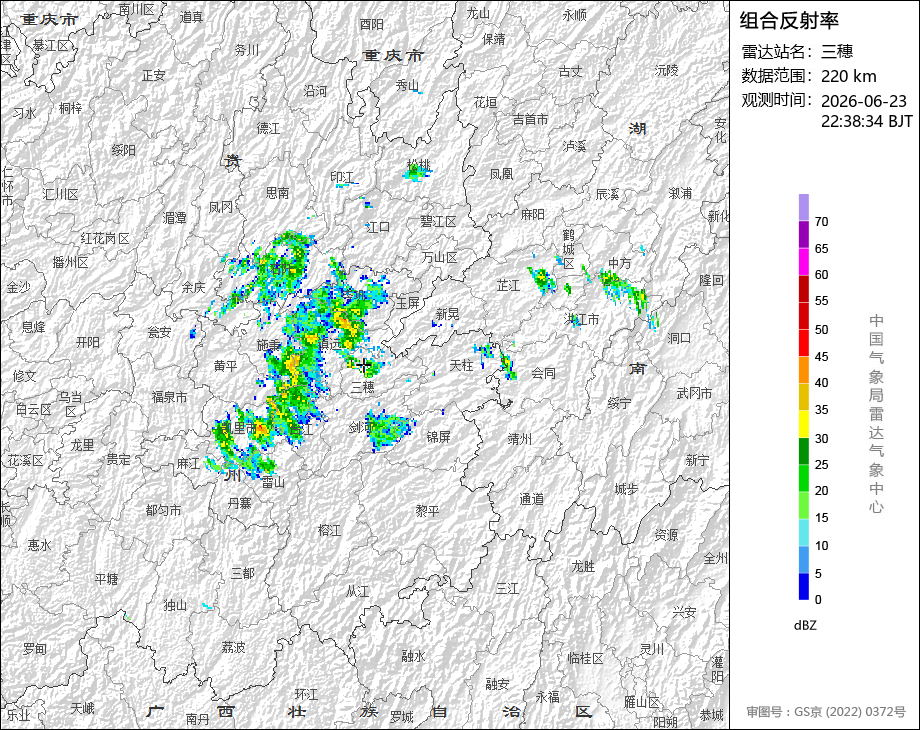920x730 pixels.
Task: Click the 新晃 county label
Action: pos(447,315)
